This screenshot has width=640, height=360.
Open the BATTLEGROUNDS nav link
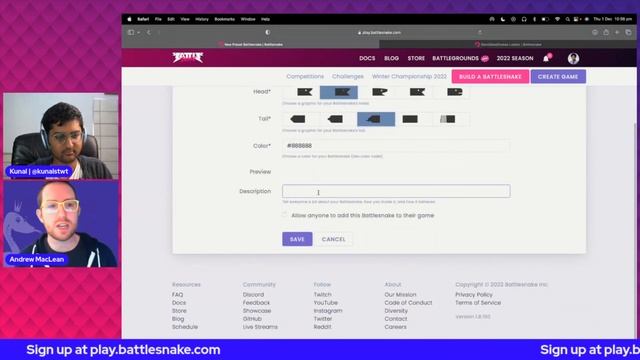tap(456, 58)
